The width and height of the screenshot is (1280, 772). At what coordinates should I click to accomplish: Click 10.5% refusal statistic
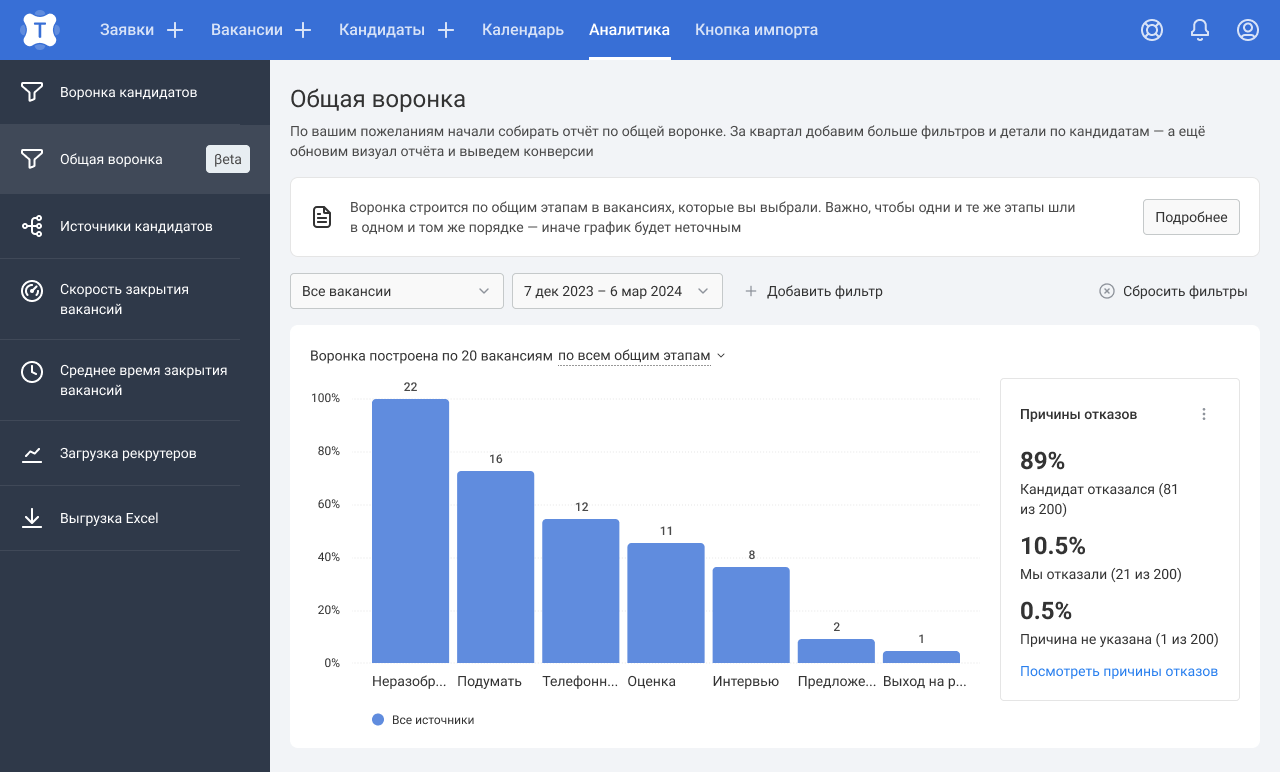coord(1053,546)
